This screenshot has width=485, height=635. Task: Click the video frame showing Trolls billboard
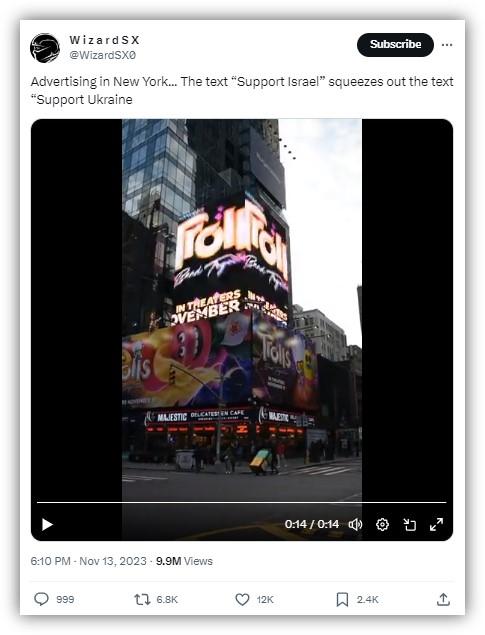coord(242,308)
